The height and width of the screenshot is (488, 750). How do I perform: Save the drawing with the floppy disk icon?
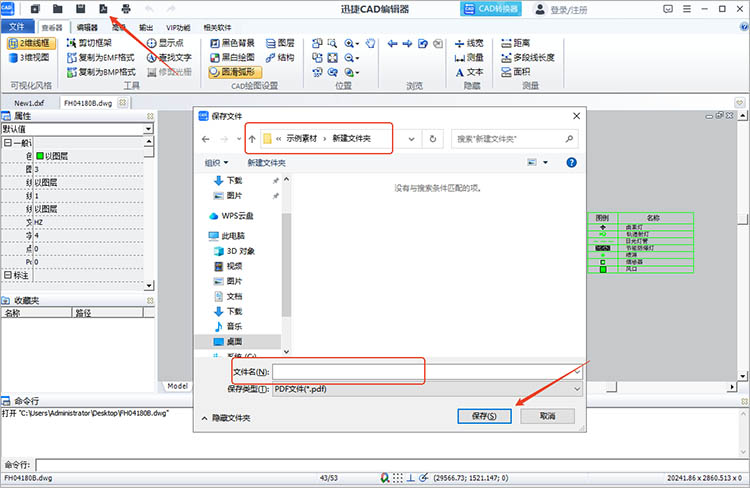pos(80,9)
